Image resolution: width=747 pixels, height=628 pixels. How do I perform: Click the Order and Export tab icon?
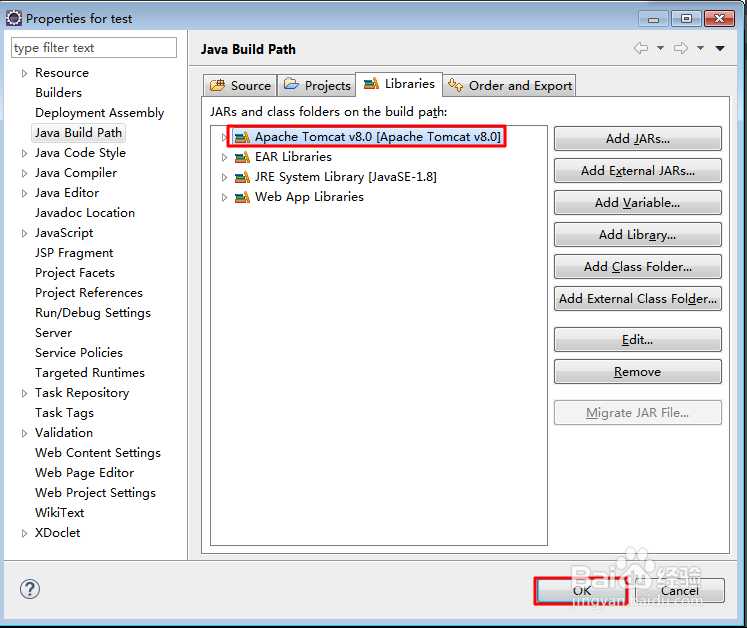(455, 85)
